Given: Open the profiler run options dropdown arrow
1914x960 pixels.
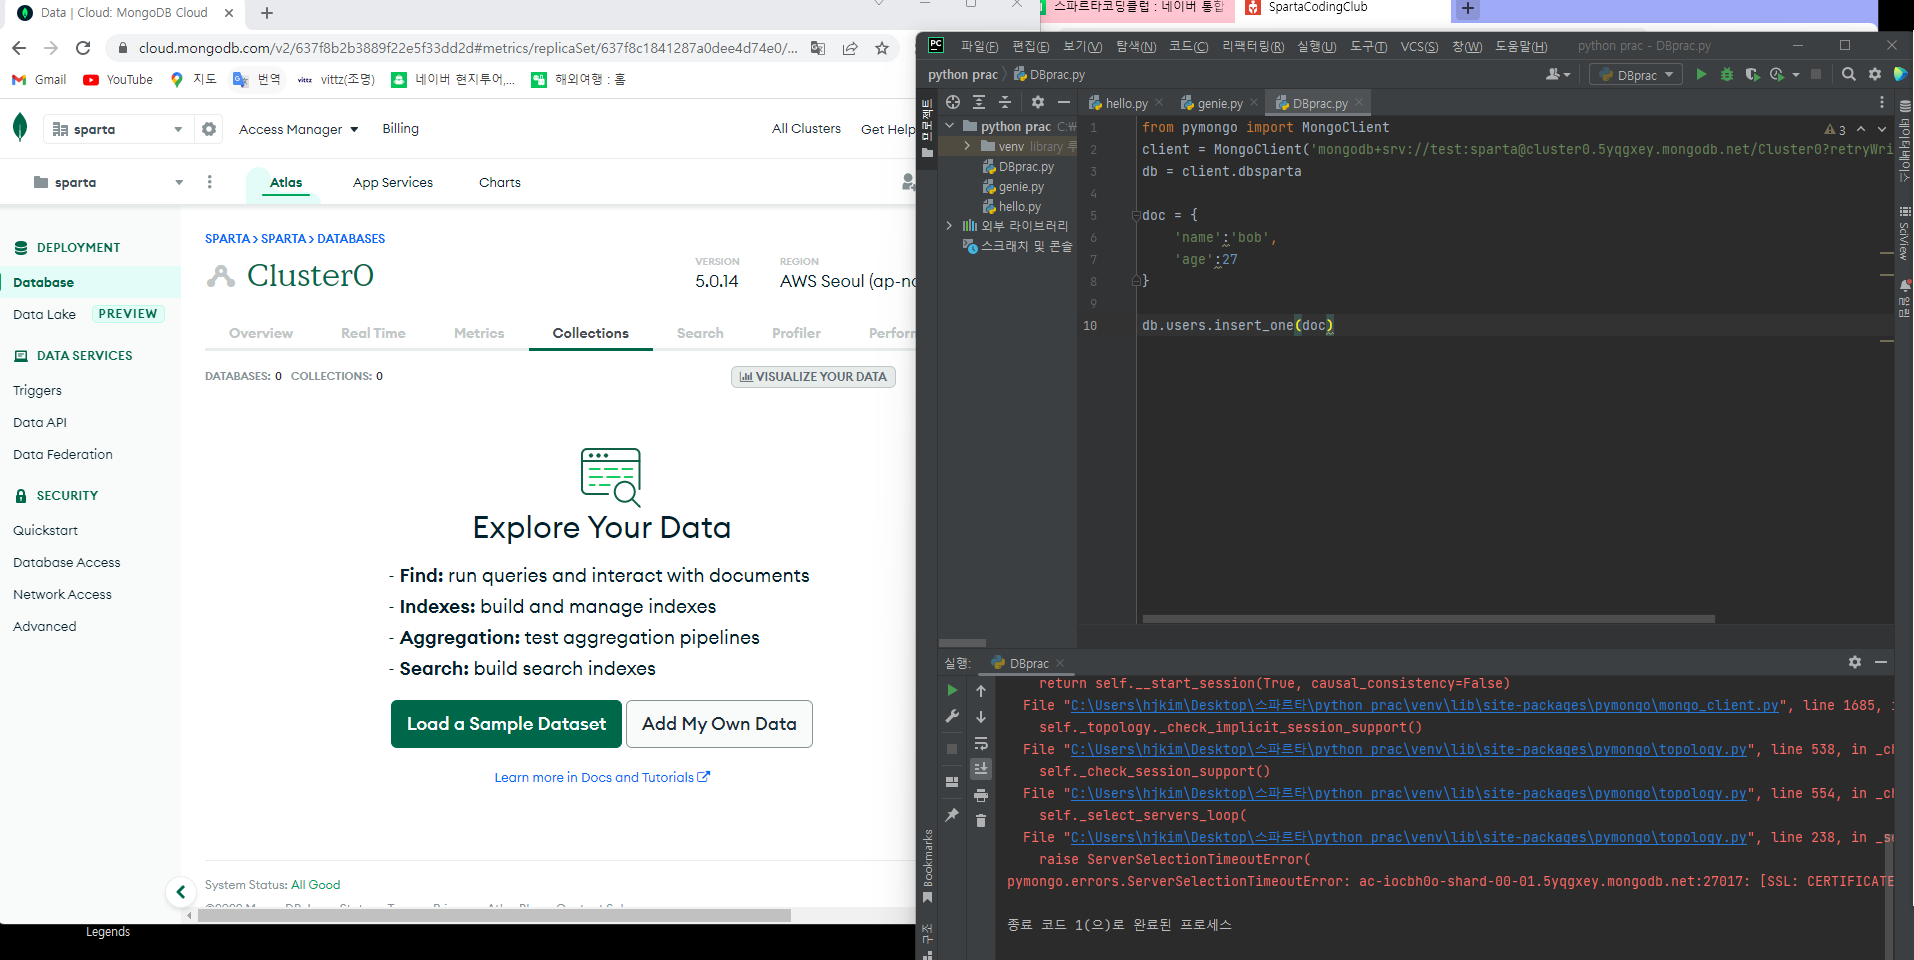Looking at the screenshot, I should tap(1796, 75).
